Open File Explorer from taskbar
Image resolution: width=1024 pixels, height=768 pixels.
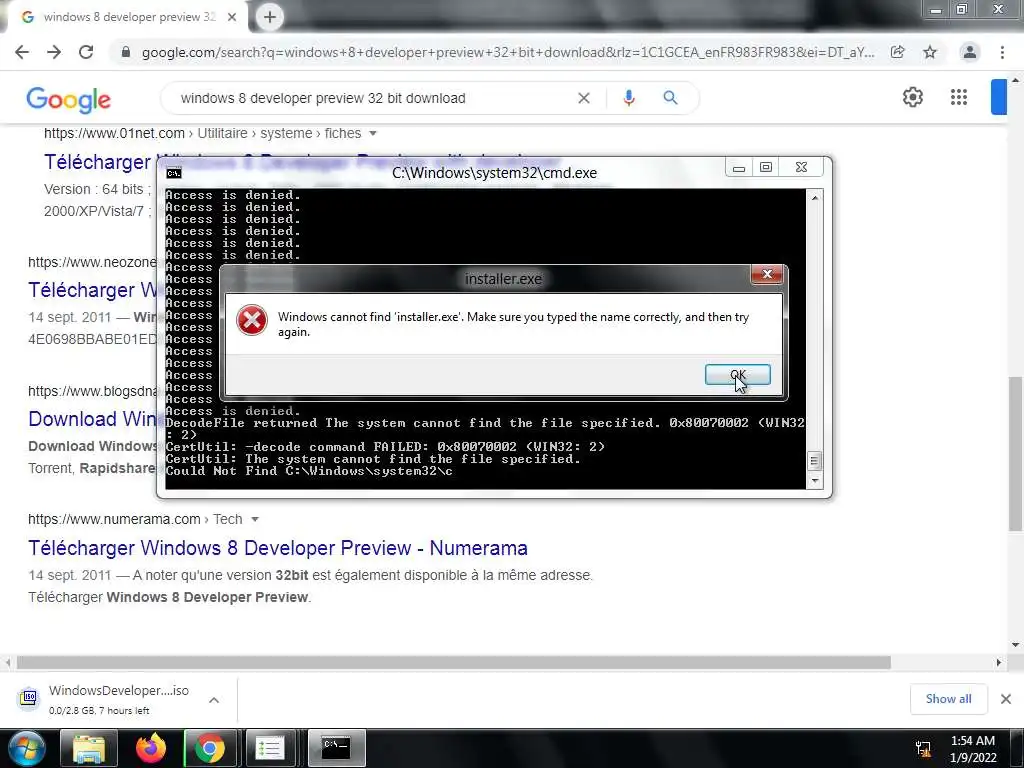click(x=89, y=748)
